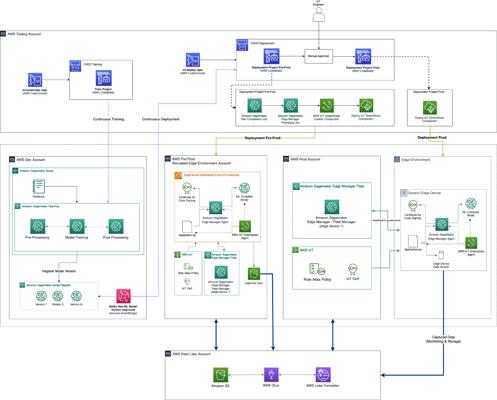
Task: Click the Amazon SageMaker Pipeline label
Action: tap(40, 207)
